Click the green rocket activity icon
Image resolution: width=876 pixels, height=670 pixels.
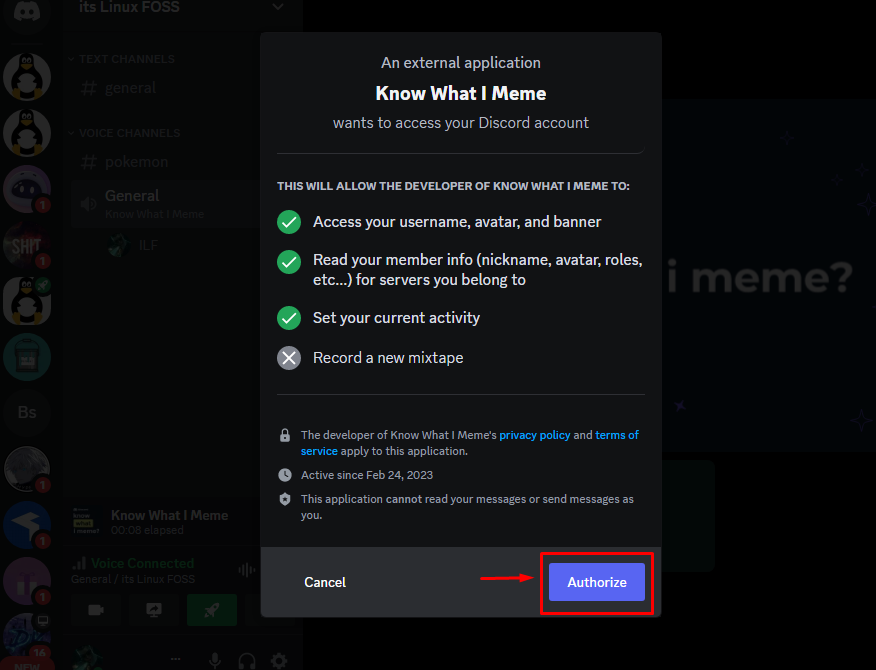212,610
